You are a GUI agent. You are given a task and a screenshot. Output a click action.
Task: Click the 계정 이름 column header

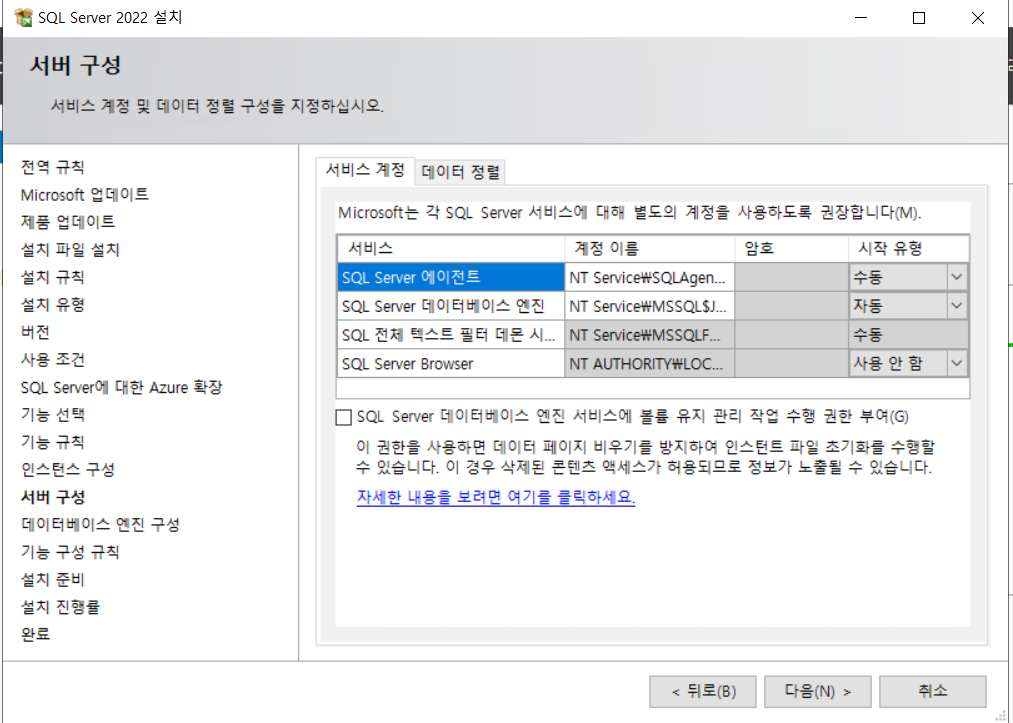649,249
